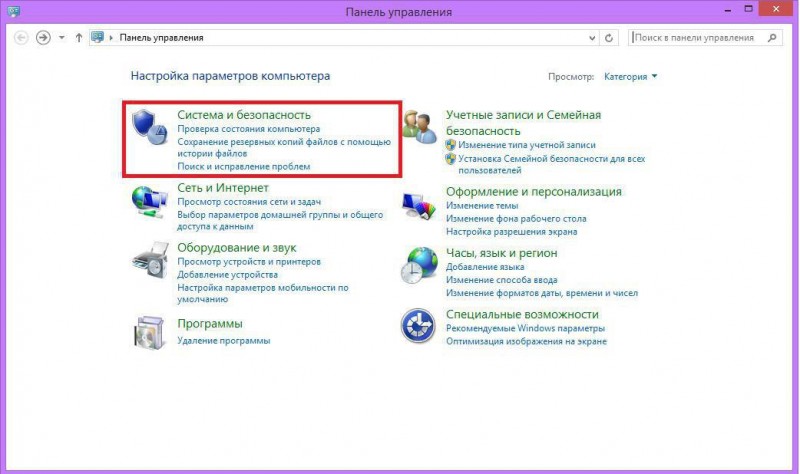Image resolution: width=800 pixels, height=474 pixels.
Task: Open the Hardware and Sound printer icon
Action: (x=150, y=260)
